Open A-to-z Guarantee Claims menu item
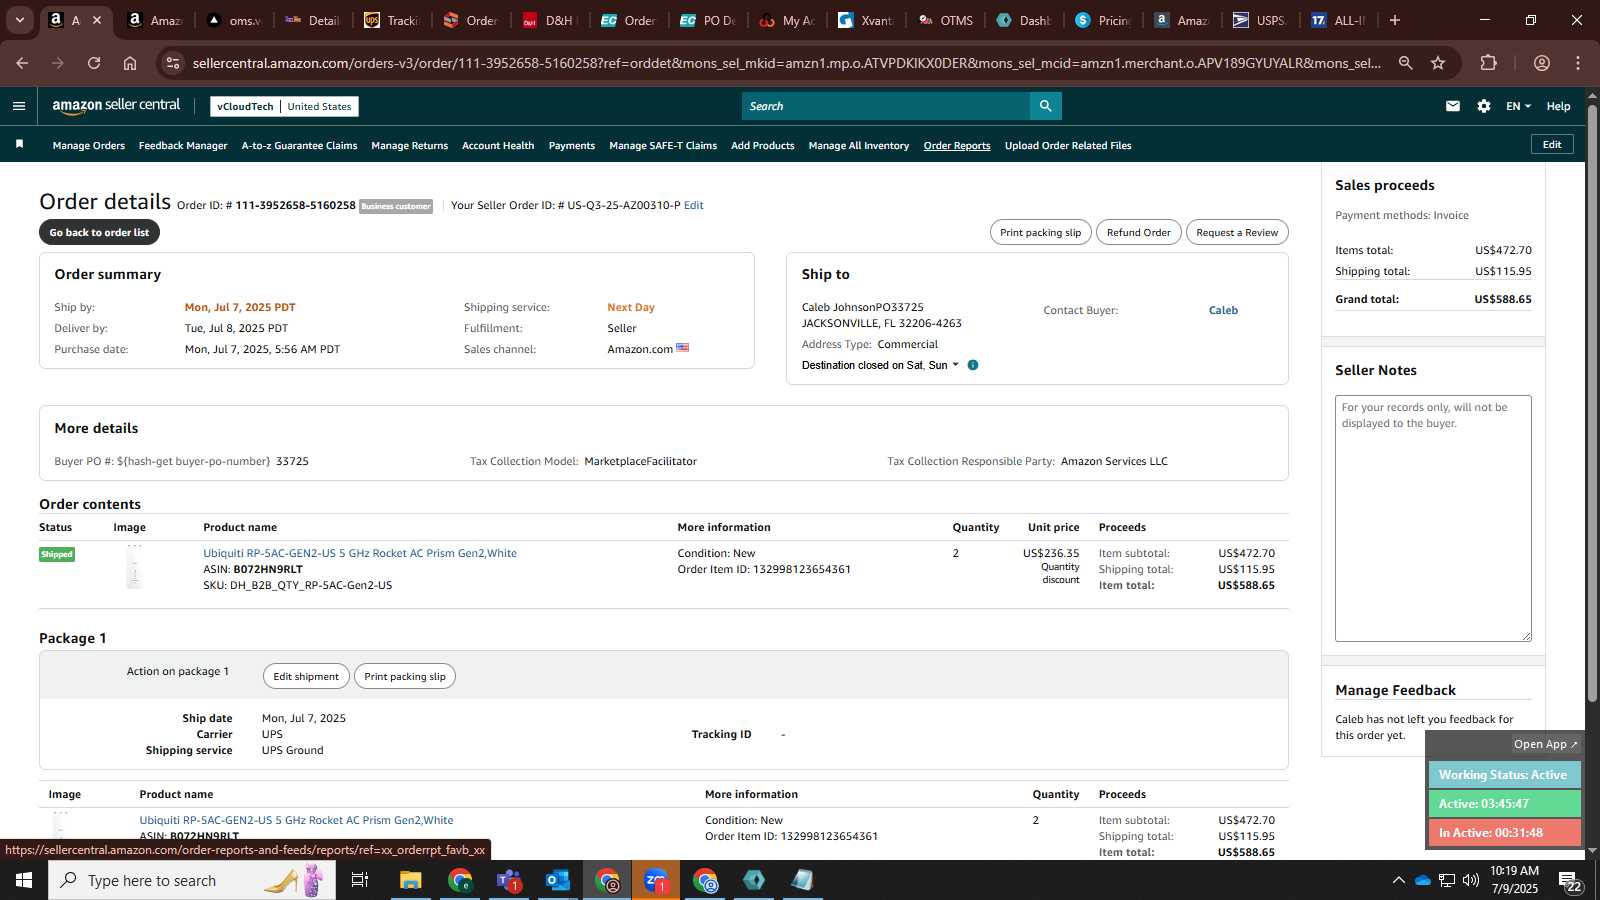The width and height of the screenshot is (1600, 900). coord(299,145)
